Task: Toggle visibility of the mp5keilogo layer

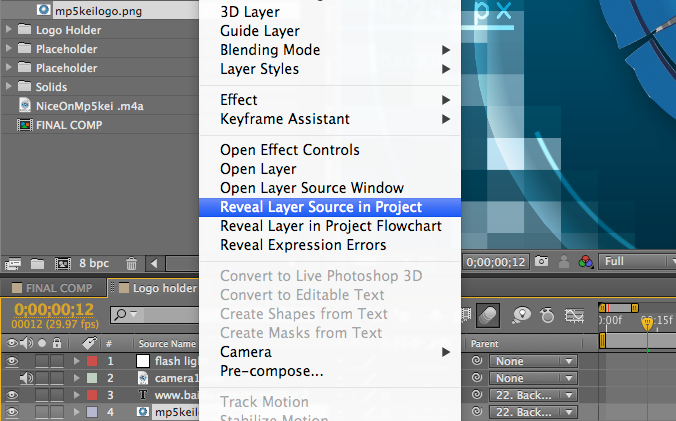Action: tap(11, 411)
